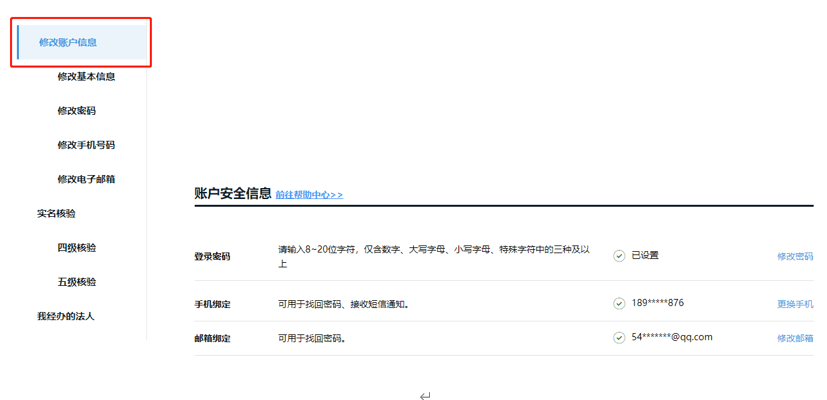
Task: Click the checkmark icon beside the qq.com email
Action: tap(619, 338)
